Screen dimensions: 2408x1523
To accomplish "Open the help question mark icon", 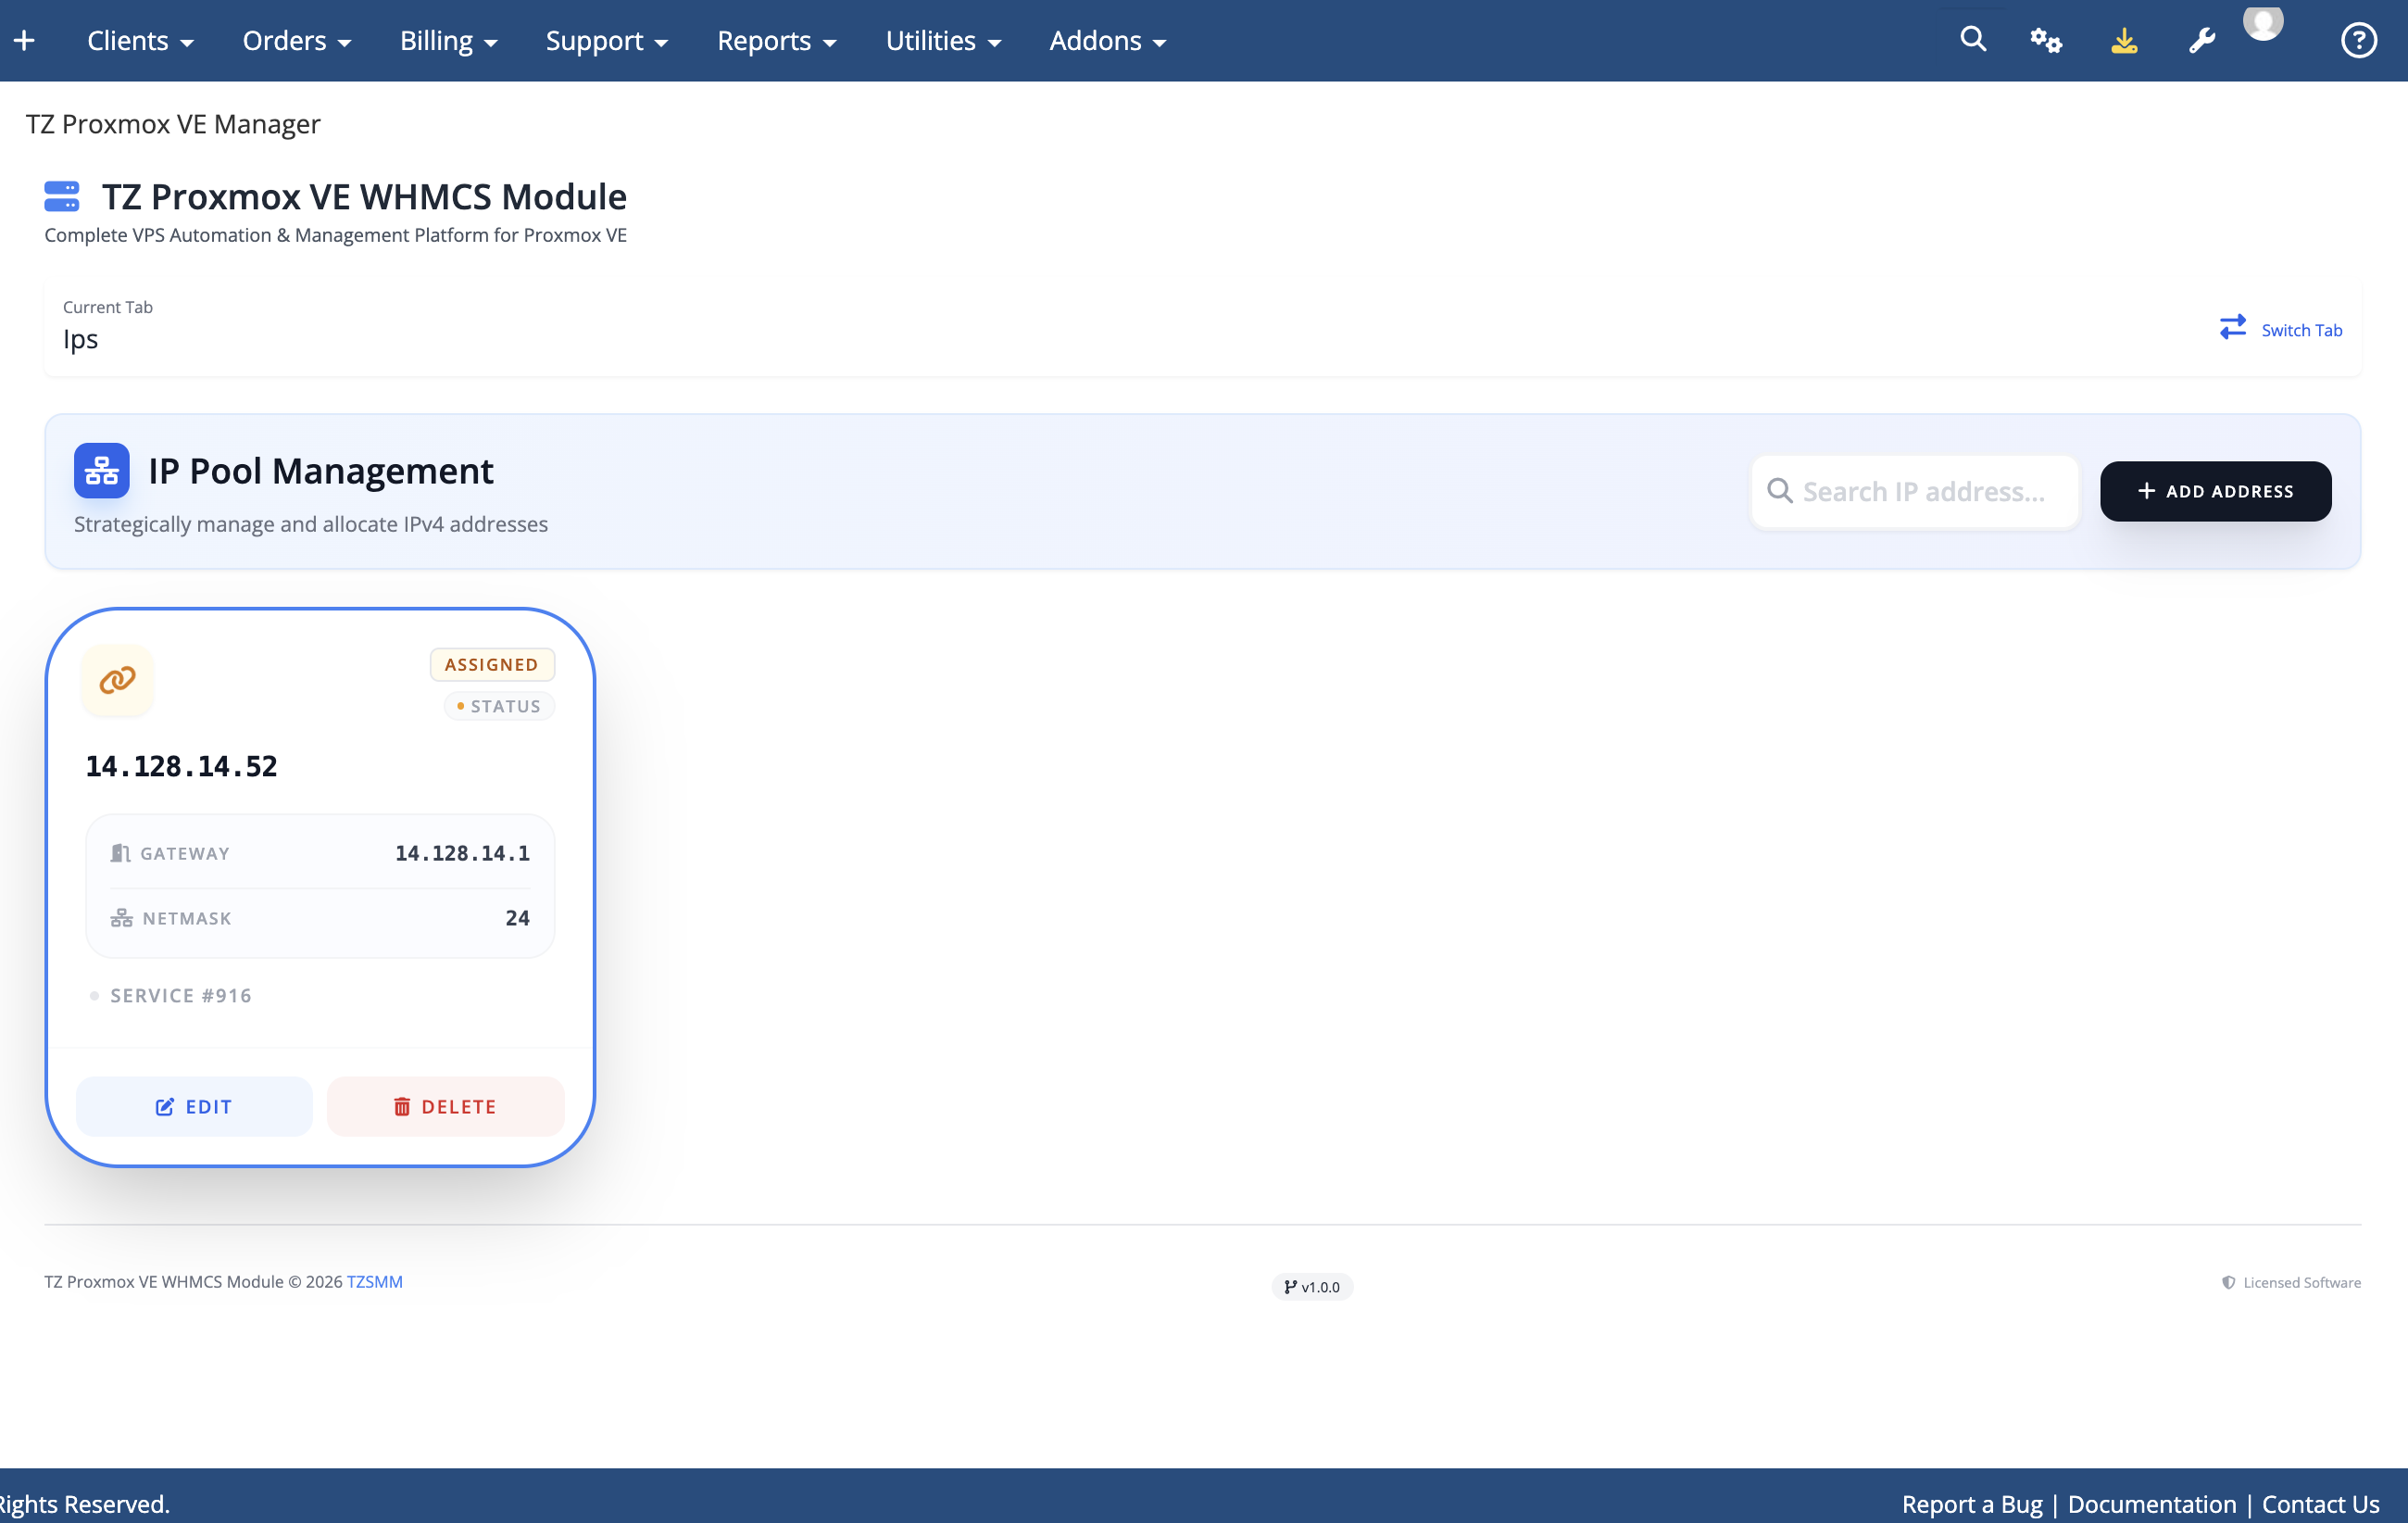I will coord(2358,40).
